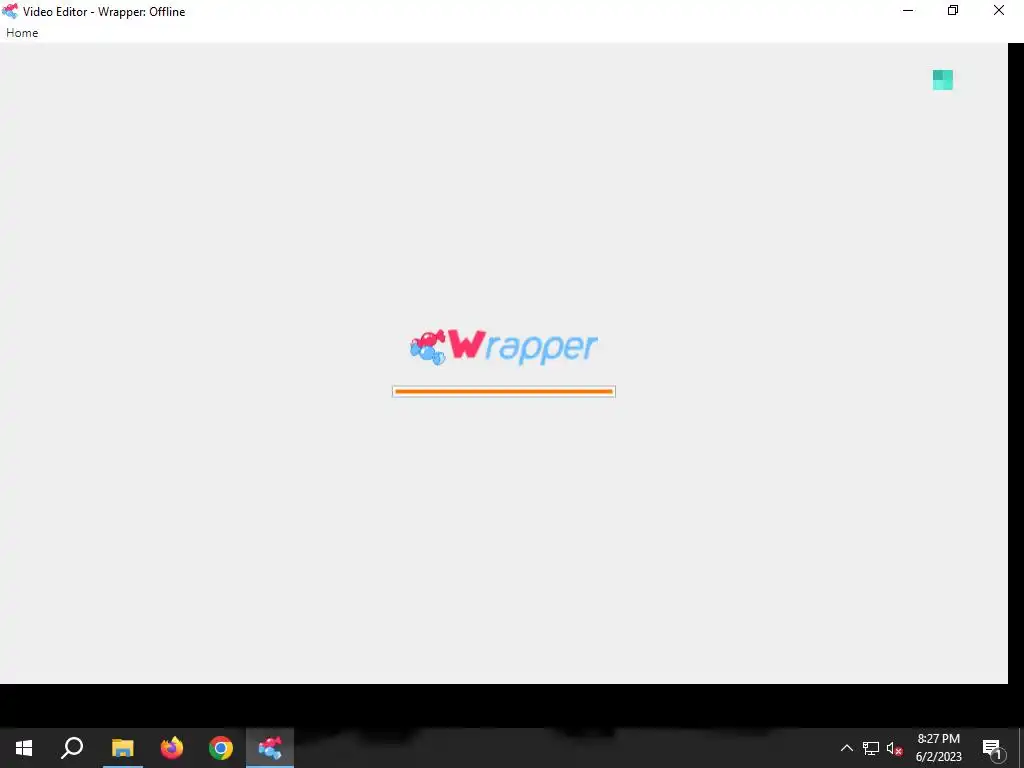Open the notification center icon
Screen dimensions: 1024x768
tap(993, 748)
